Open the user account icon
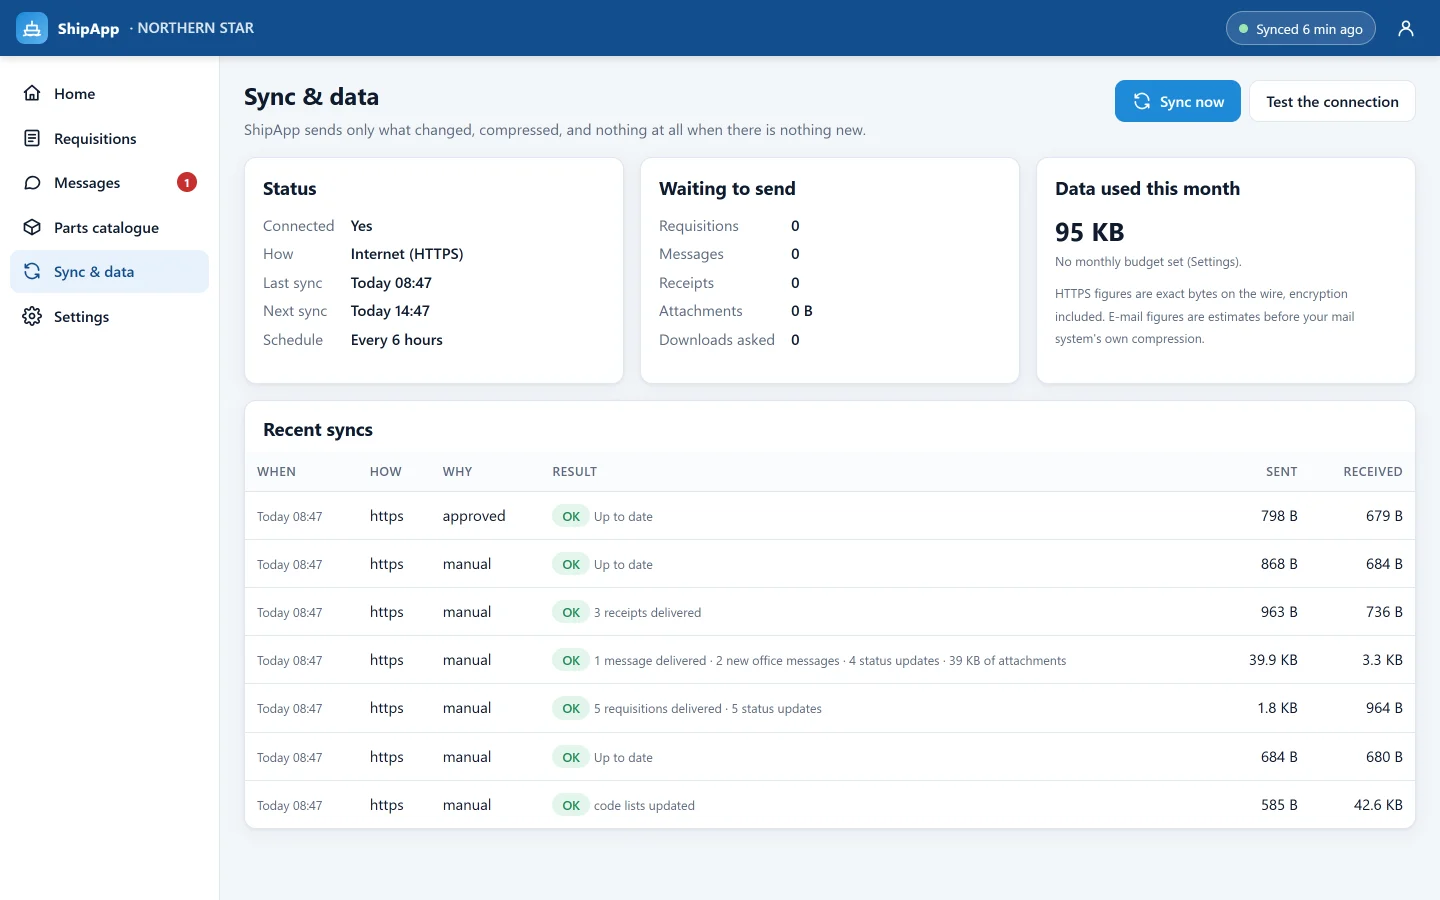 pos(1406,28)
